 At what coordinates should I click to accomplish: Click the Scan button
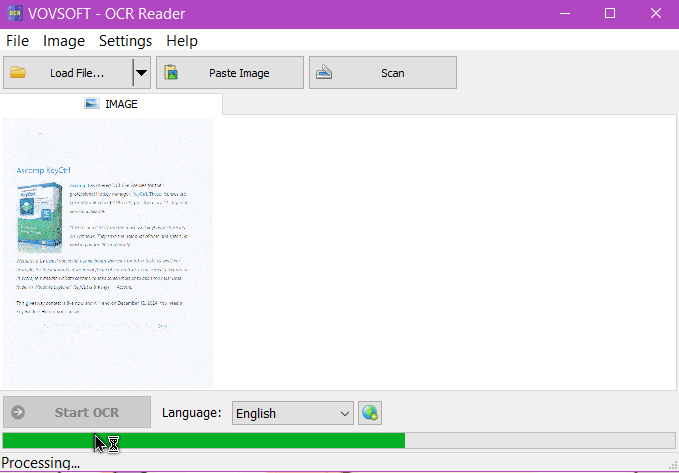click(x=383, y=73)
